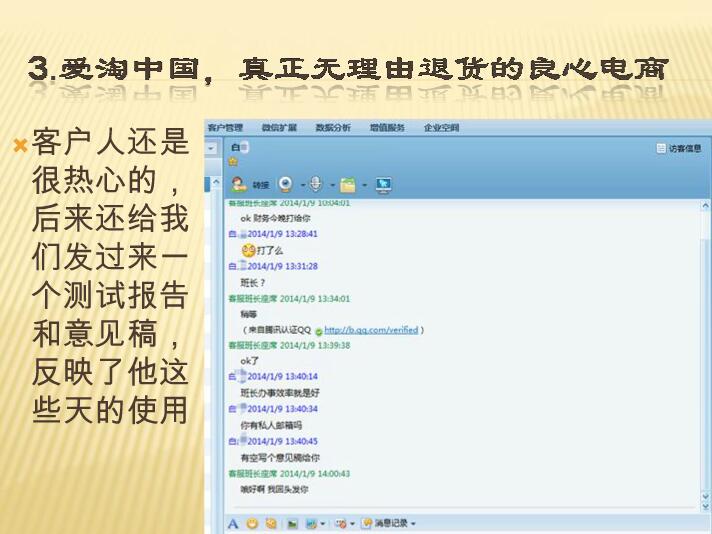Click the chat history vertical scrollbar track
Image resolution: width=712 pixels, height=534 pixels.
pyautogui.click(x=706, y=350)
